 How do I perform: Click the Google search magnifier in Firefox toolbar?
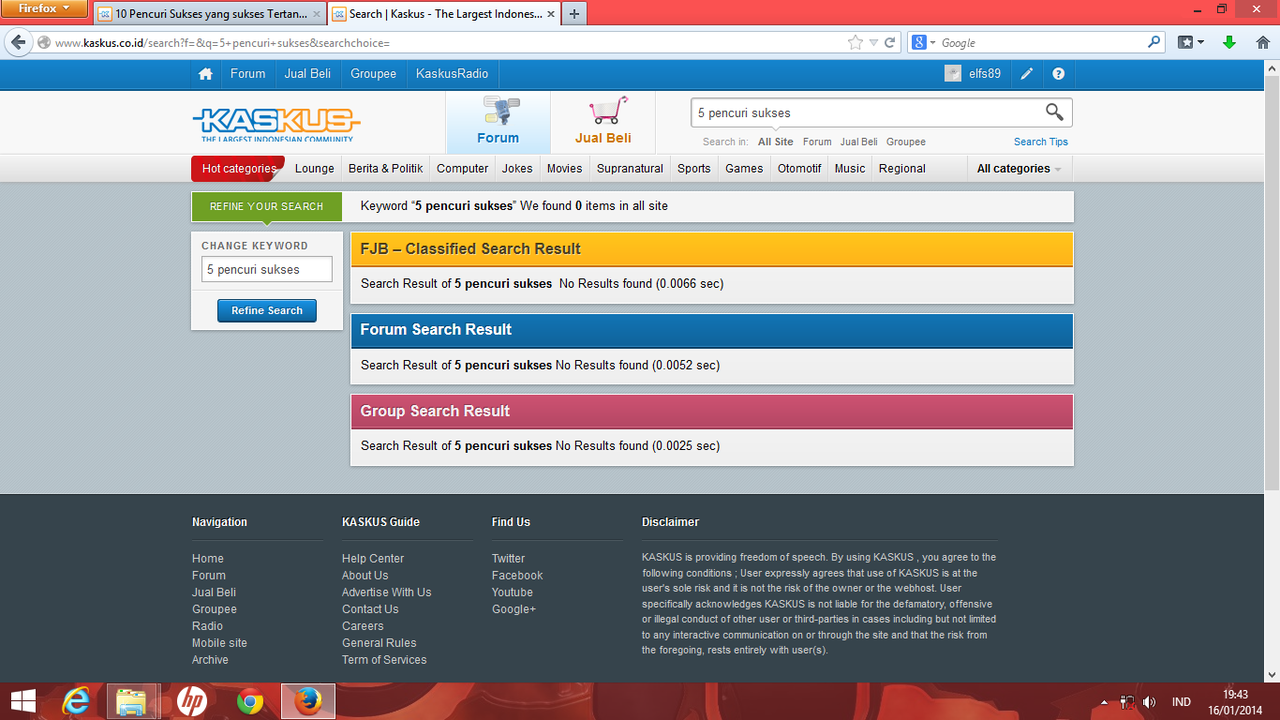1154,43
